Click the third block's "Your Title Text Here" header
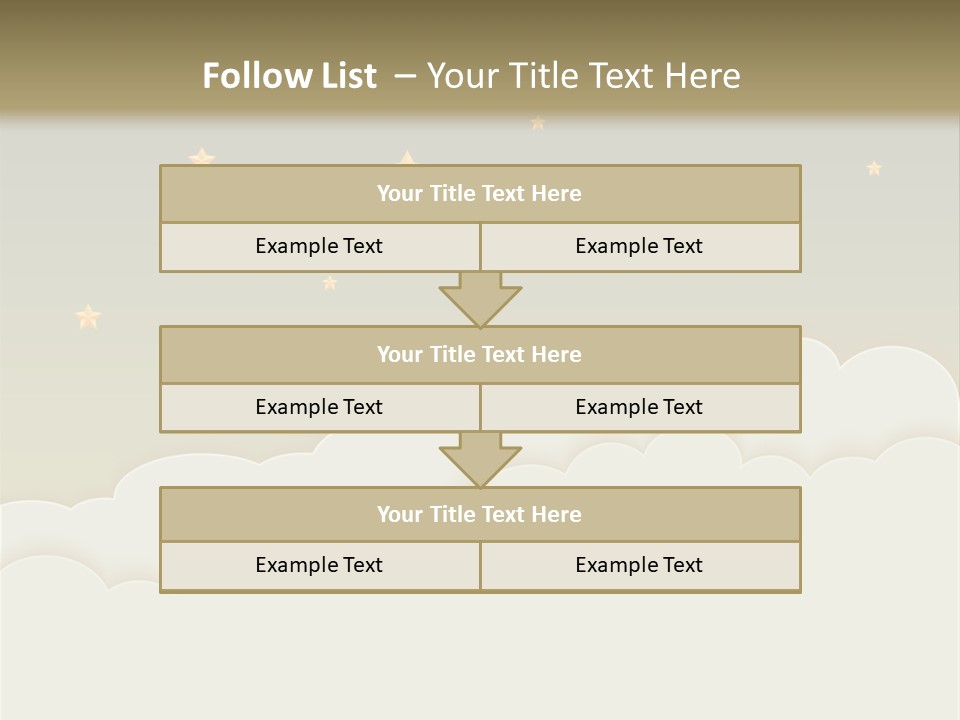 click(479, 514)
